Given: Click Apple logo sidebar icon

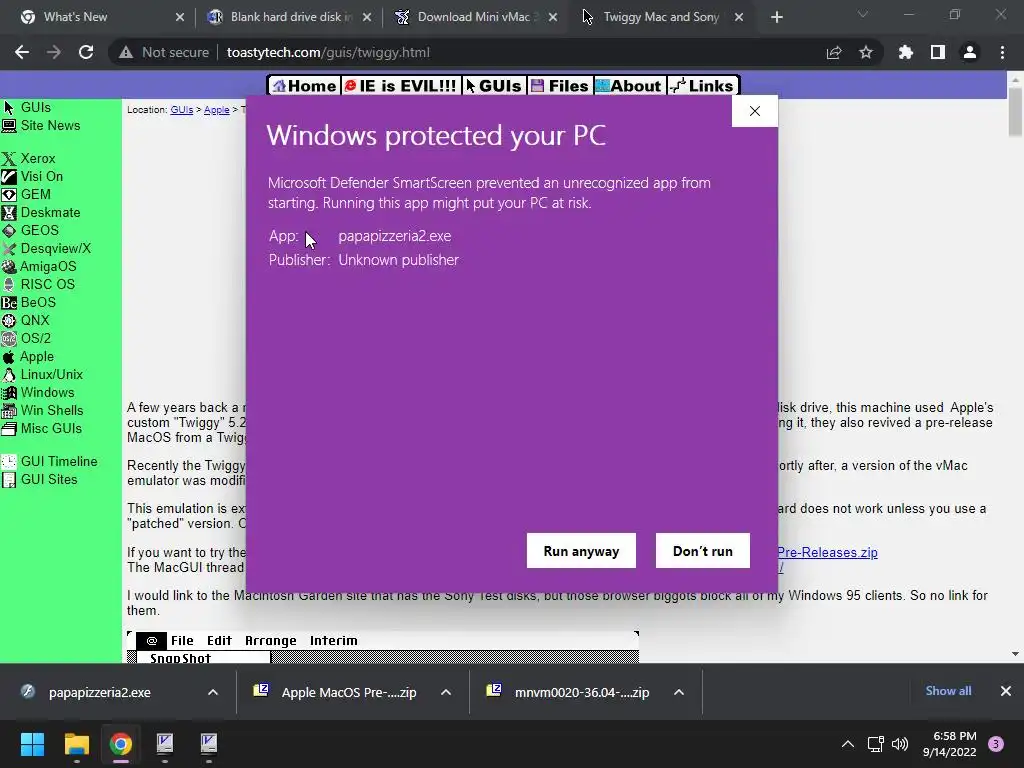Looking at the screenshot, I should [x=8, y=357].
